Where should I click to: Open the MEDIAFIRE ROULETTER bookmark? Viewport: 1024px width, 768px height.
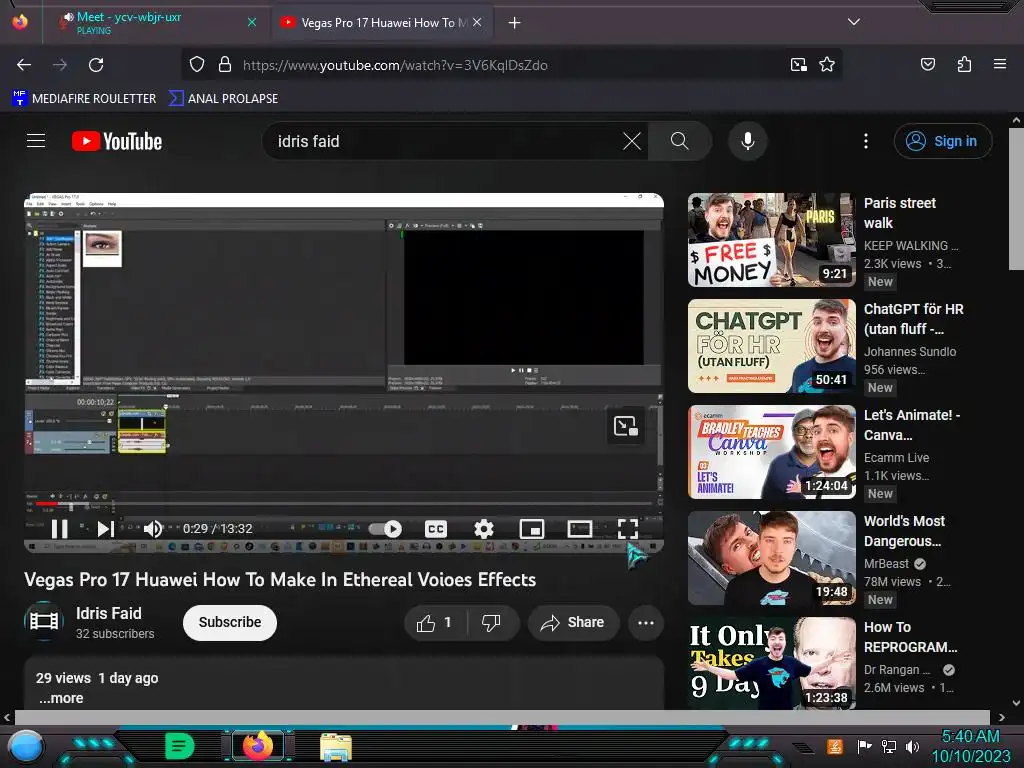pos(84,99)
